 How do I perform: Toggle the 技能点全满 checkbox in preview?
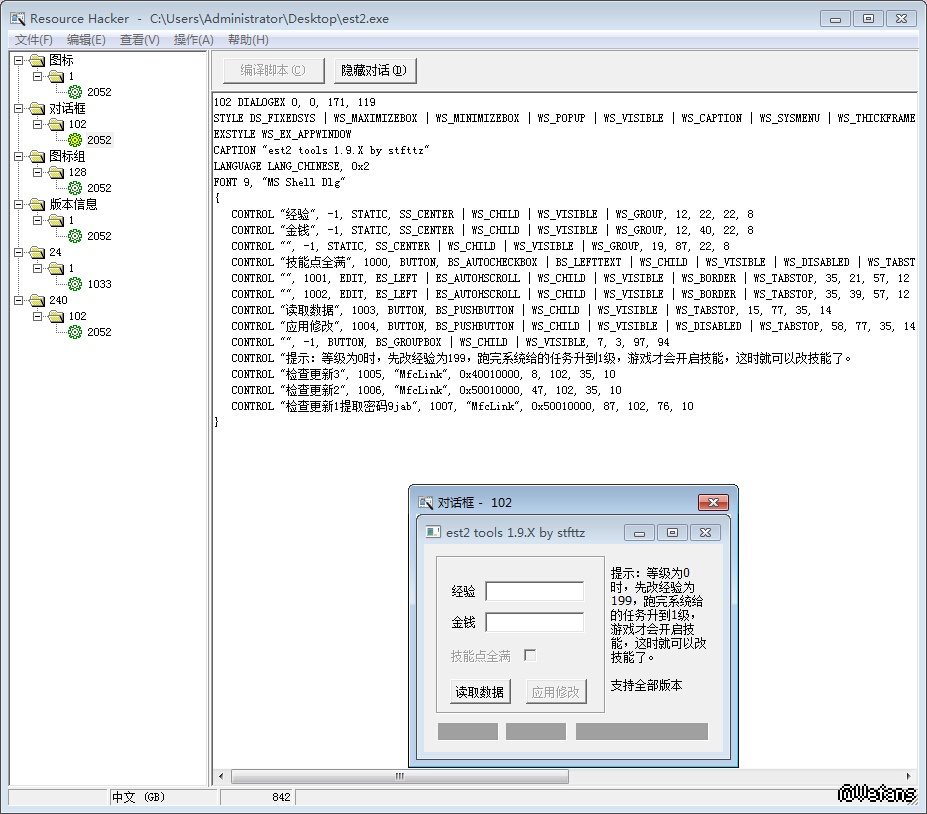click(x=530, y=656)
